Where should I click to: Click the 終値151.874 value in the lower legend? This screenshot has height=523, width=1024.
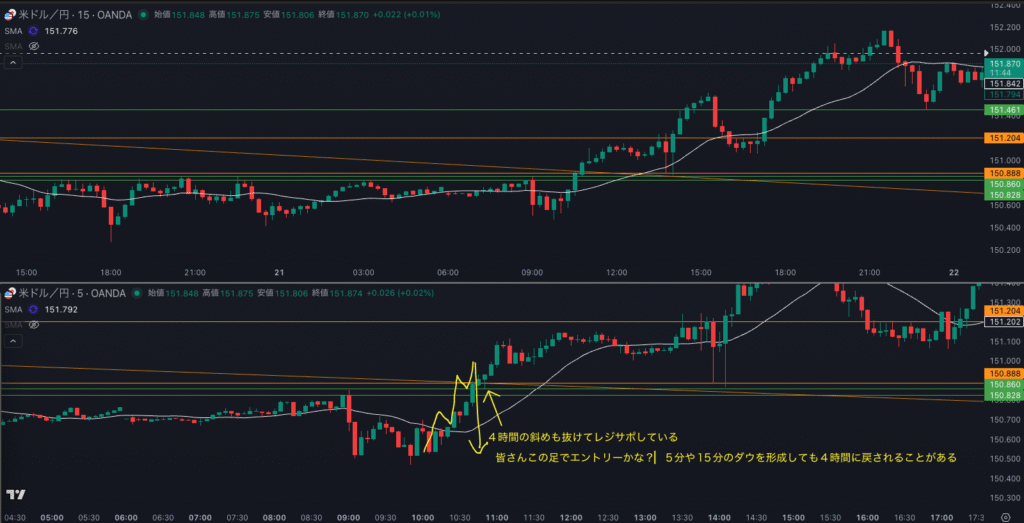tap(338, 293)
